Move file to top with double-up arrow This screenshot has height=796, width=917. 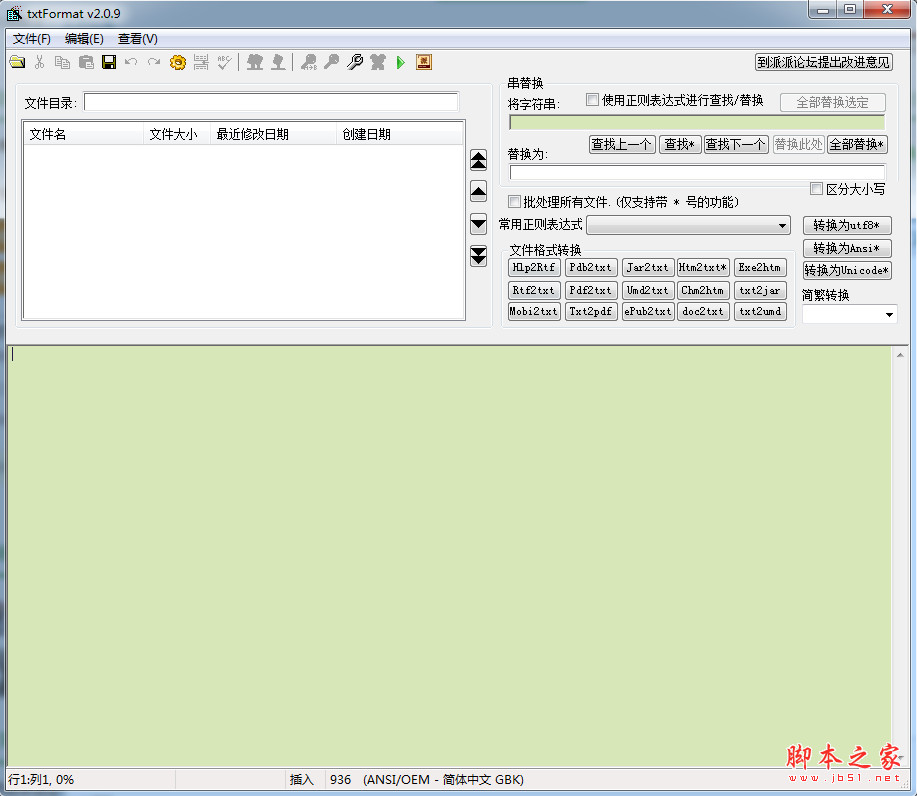pos(478,160)
